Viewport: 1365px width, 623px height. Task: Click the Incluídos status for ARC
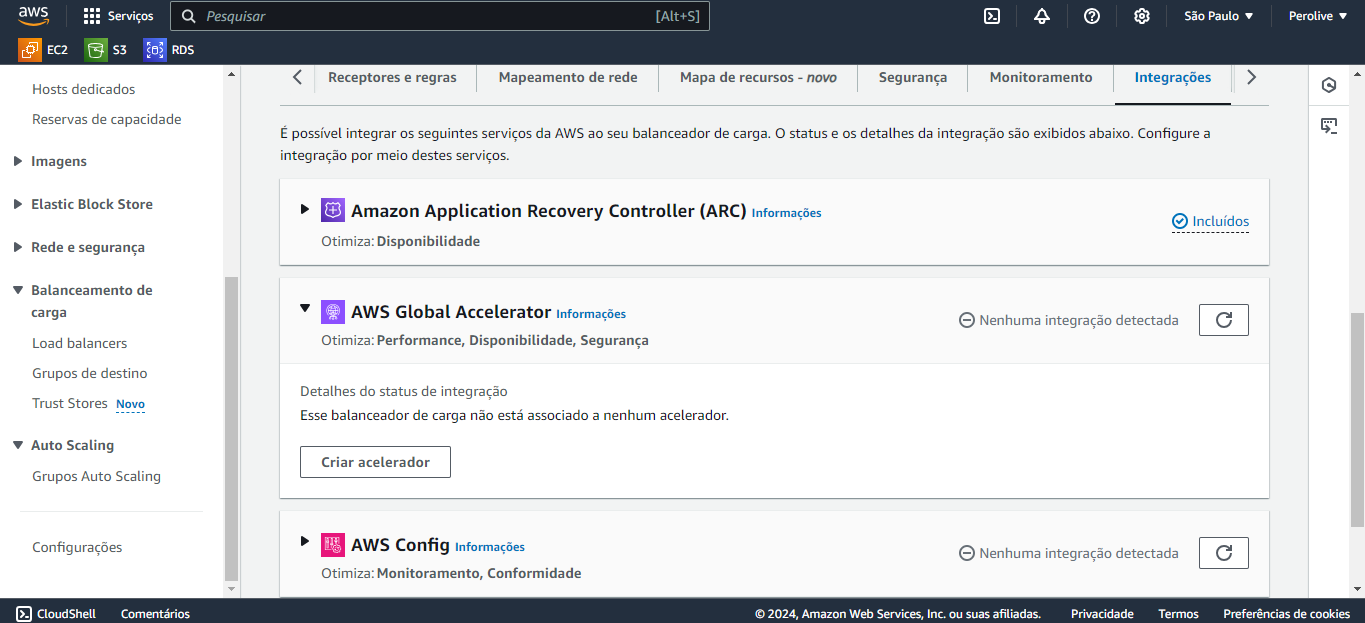pyautogui.click(x=1210, y=221)
